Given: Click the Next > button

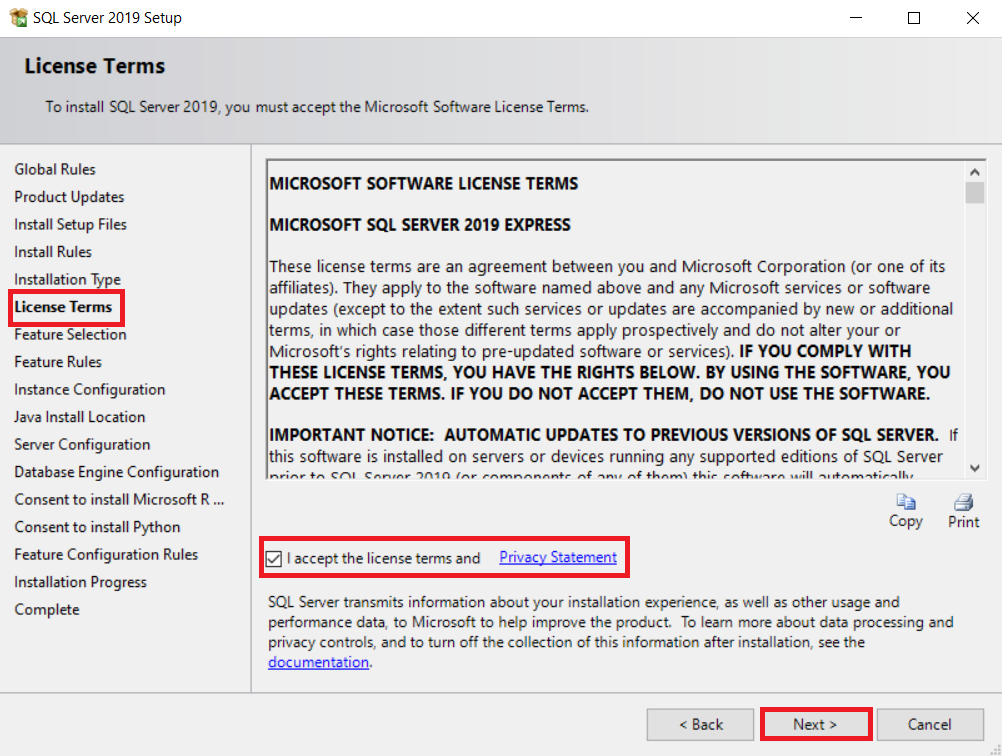Looking at the screenshot, I should [x=815, y=724].
